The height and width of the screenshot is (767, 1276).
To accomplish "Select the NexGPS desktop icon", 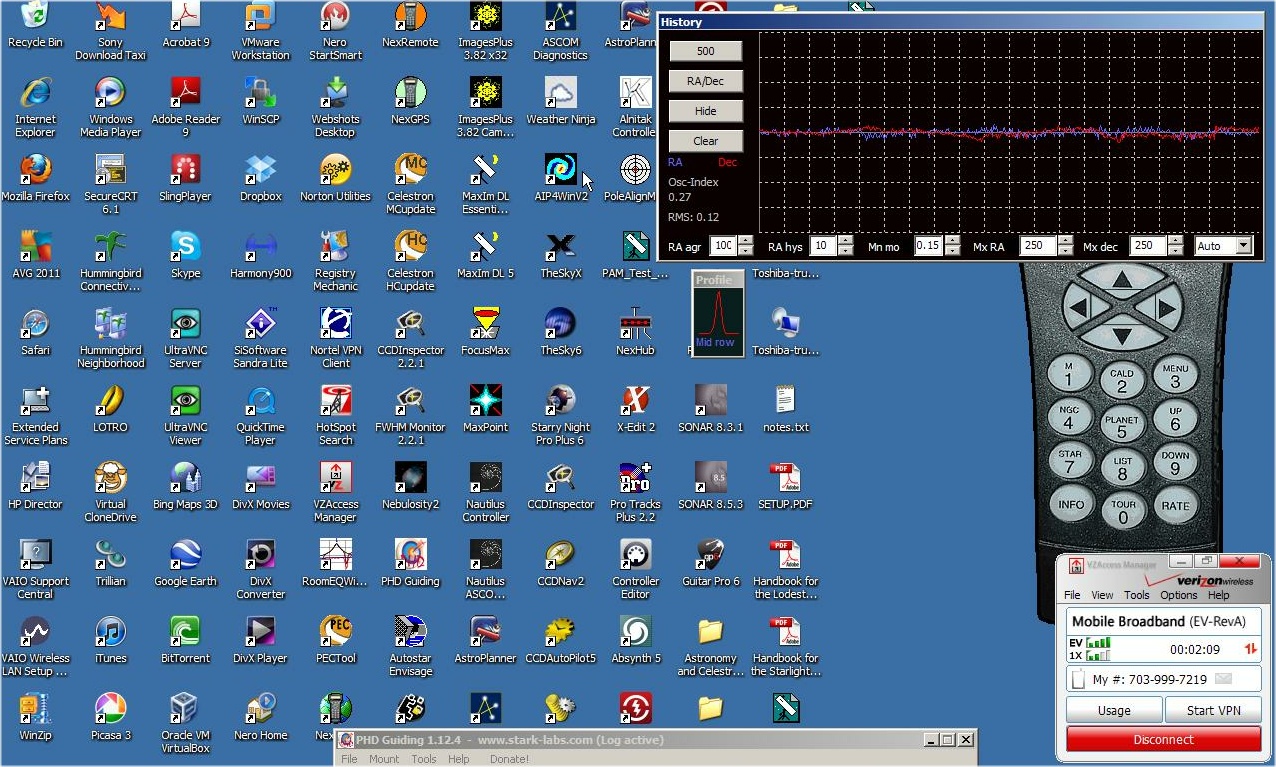I will (410, 101).
